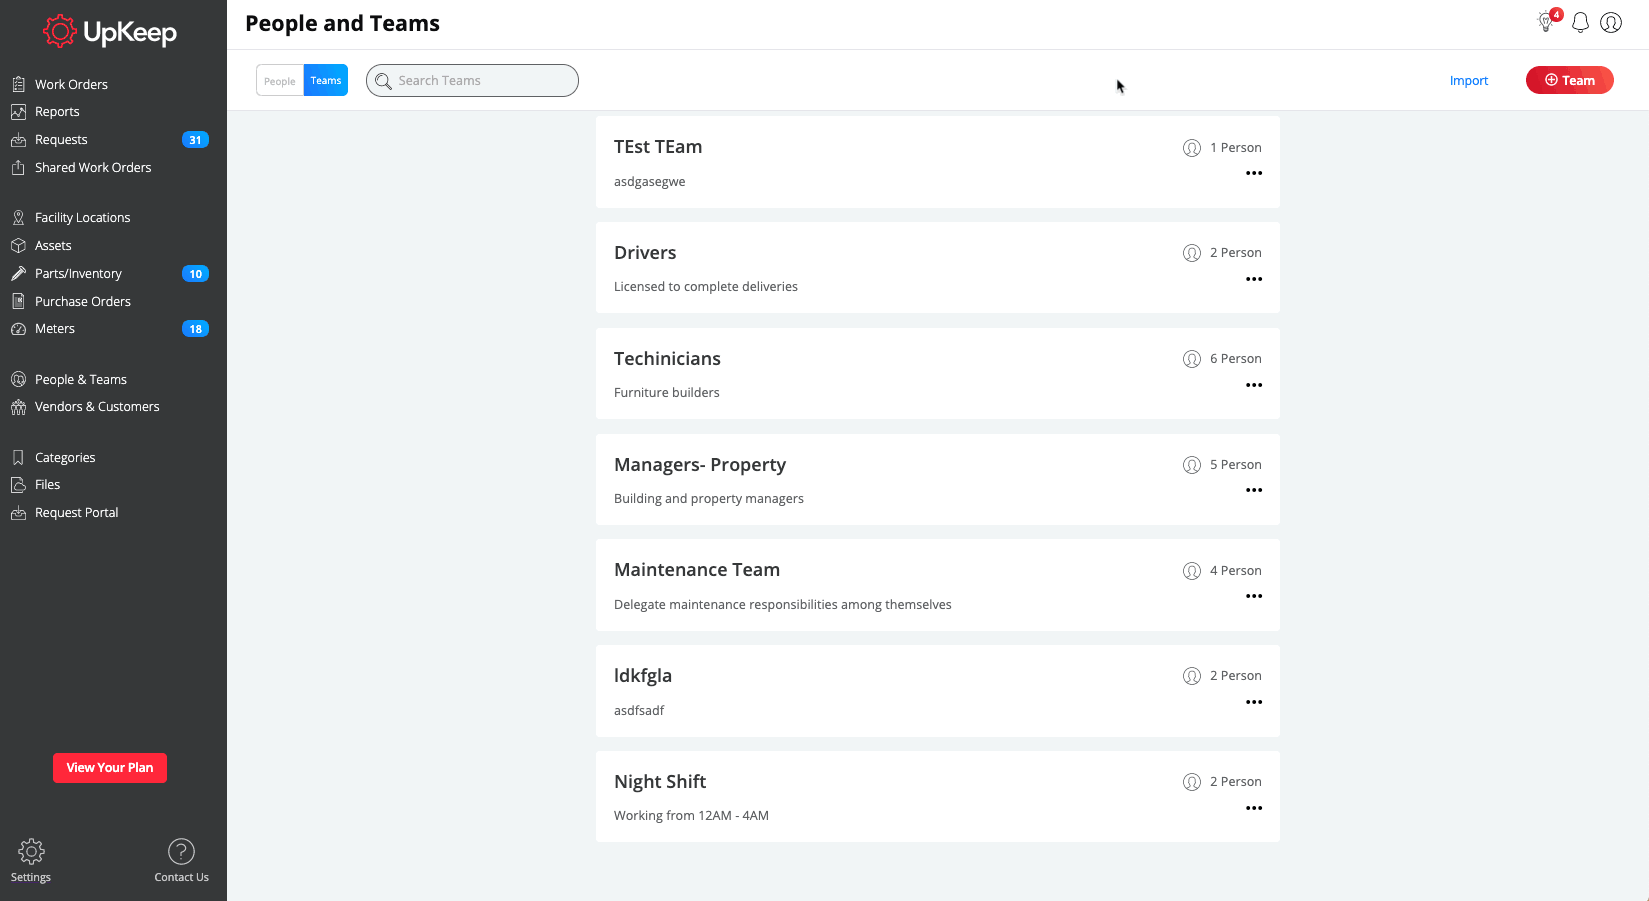Open the Drivers team options menu
Image resolution: width=1649 pixels, height=901 pixels.
[x=1254, y=279]
